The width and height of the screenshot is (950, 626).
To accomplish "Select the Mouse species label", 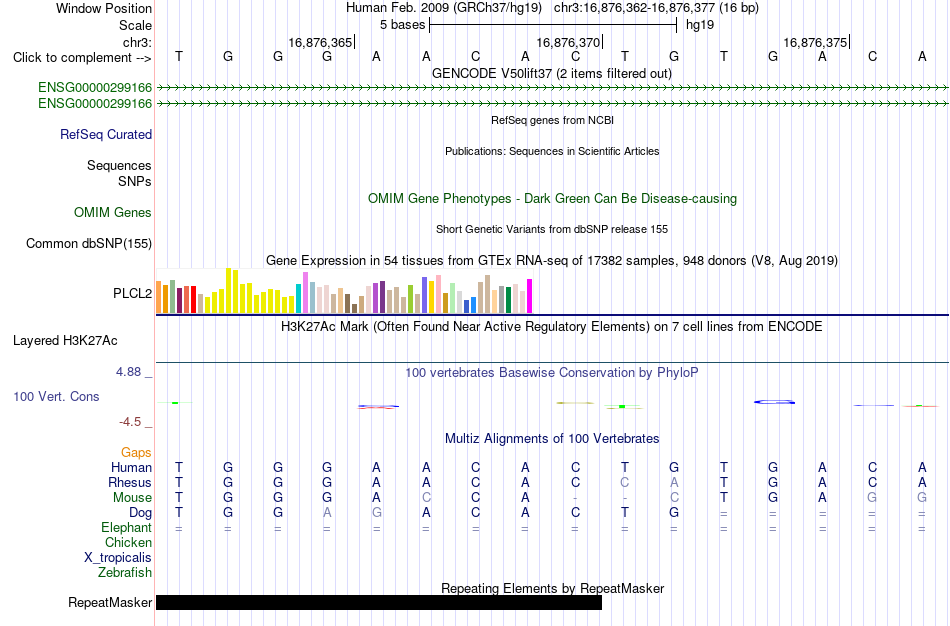I will tap(133, 498).
